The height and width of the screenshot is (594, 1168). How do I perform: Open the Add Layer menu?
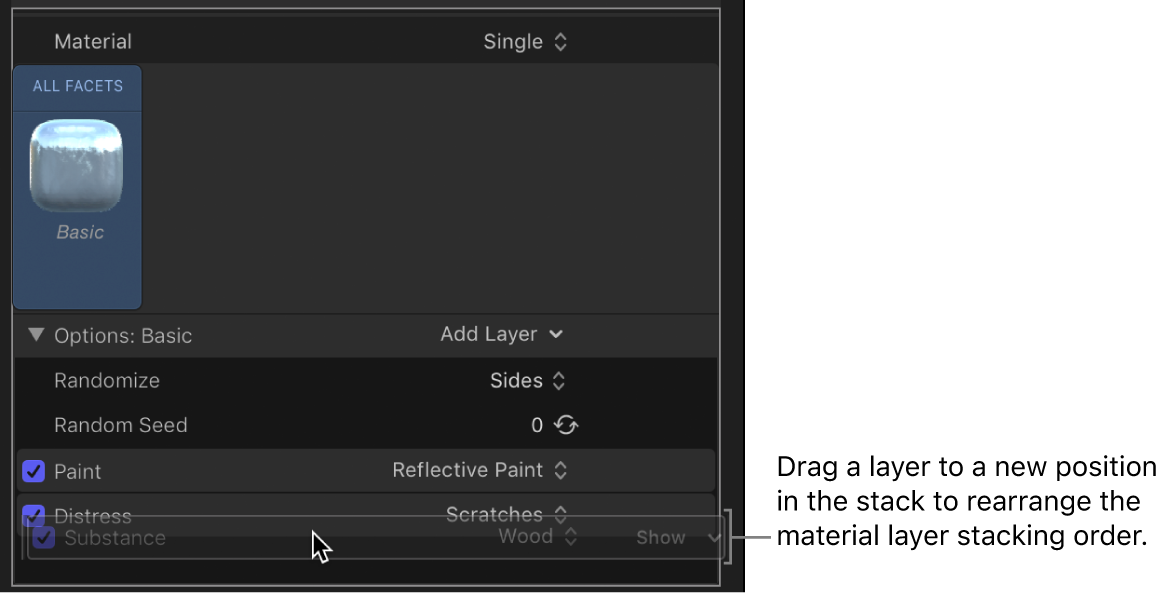pos(489,334)
